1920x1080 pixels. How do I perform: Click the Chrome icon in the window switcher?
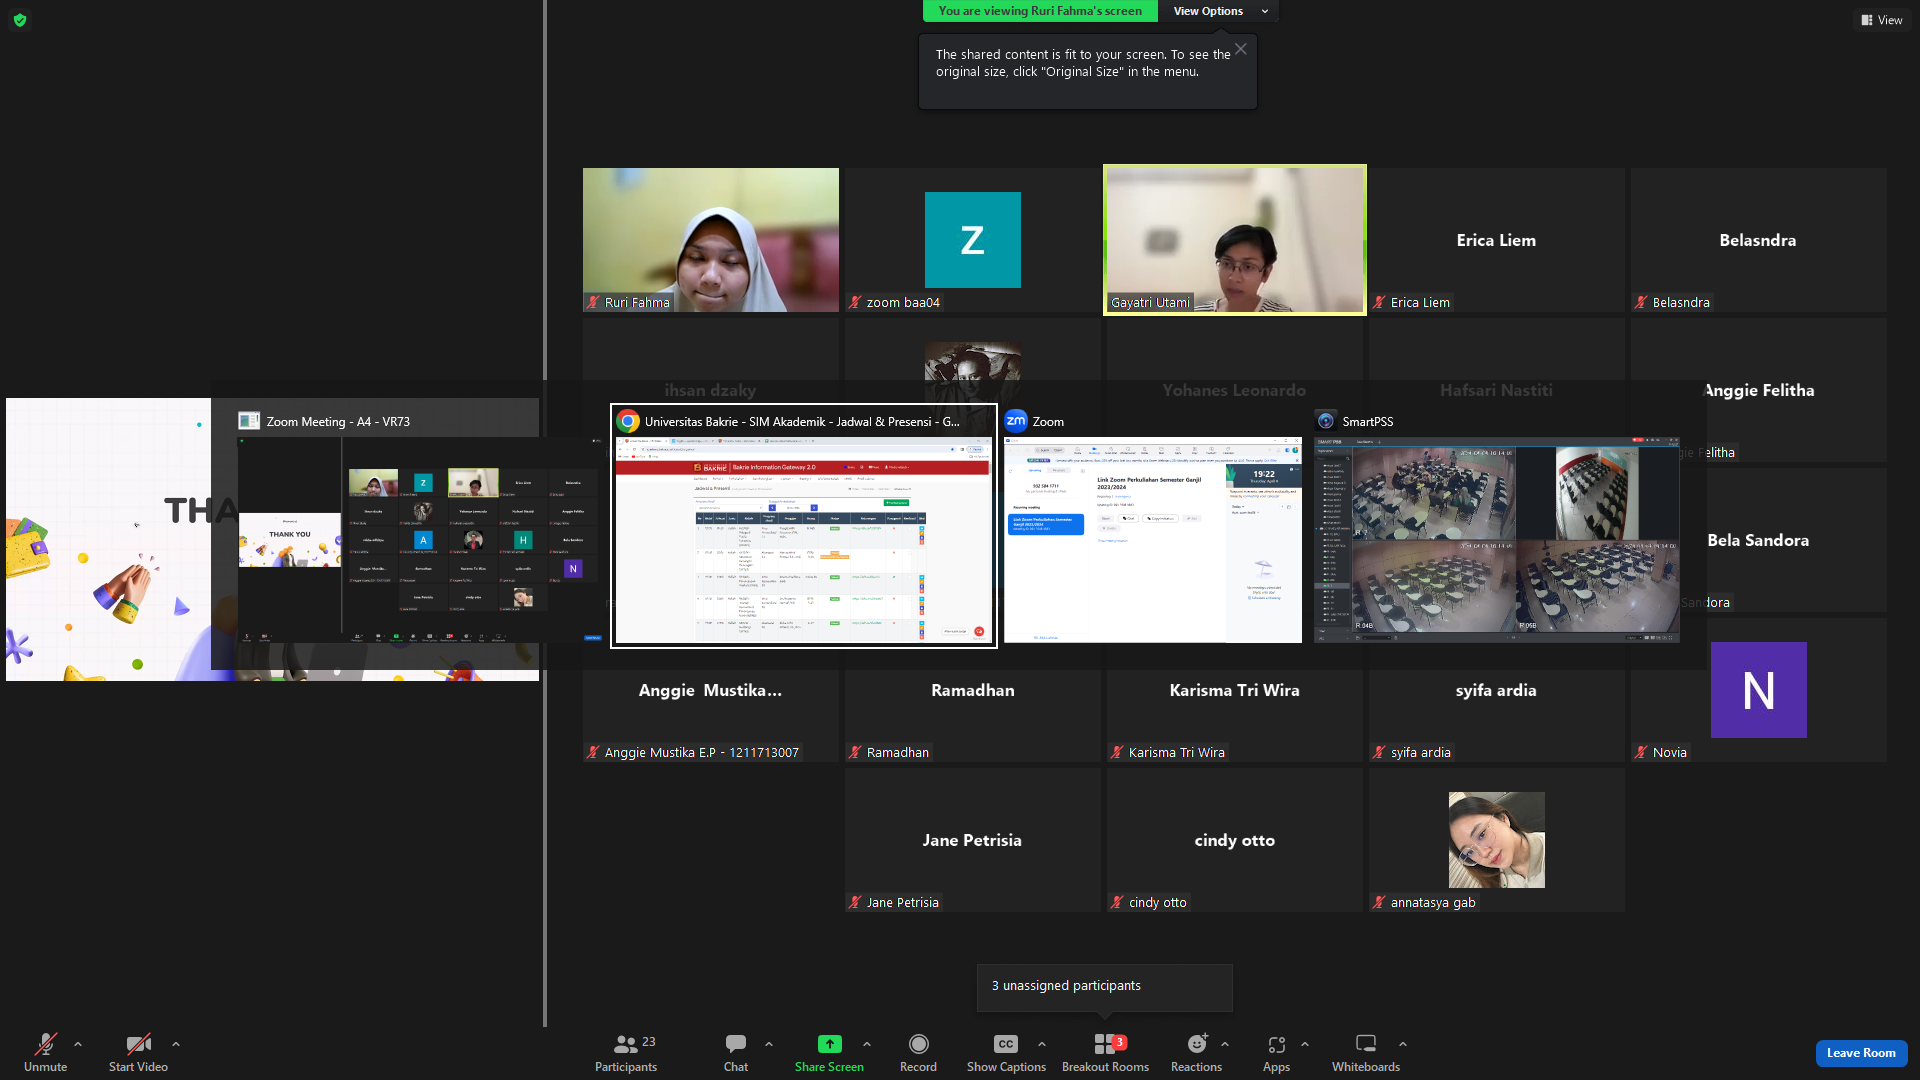click(628, 421)
